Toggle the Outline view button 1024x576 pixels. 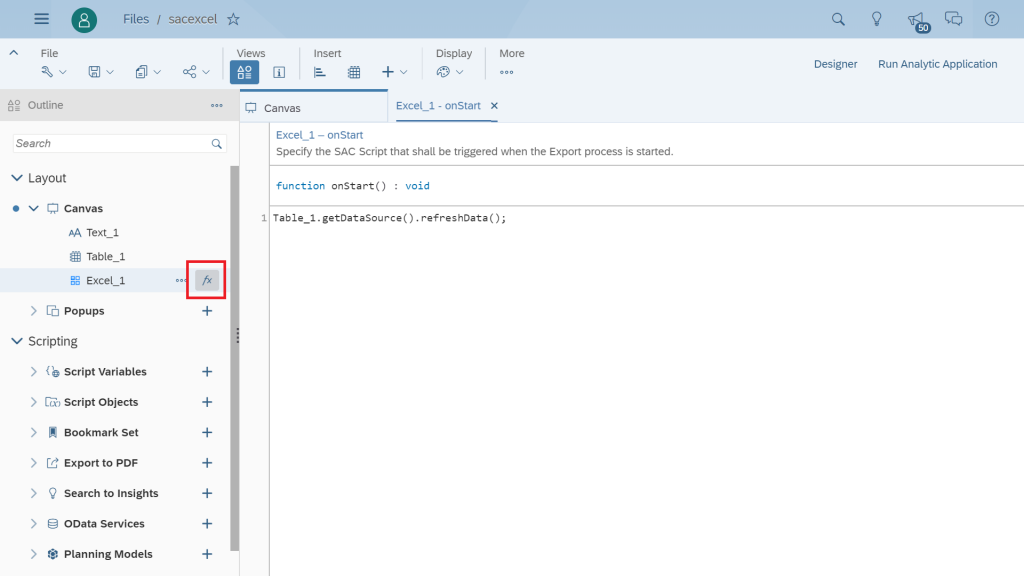(x=244, y=72)
